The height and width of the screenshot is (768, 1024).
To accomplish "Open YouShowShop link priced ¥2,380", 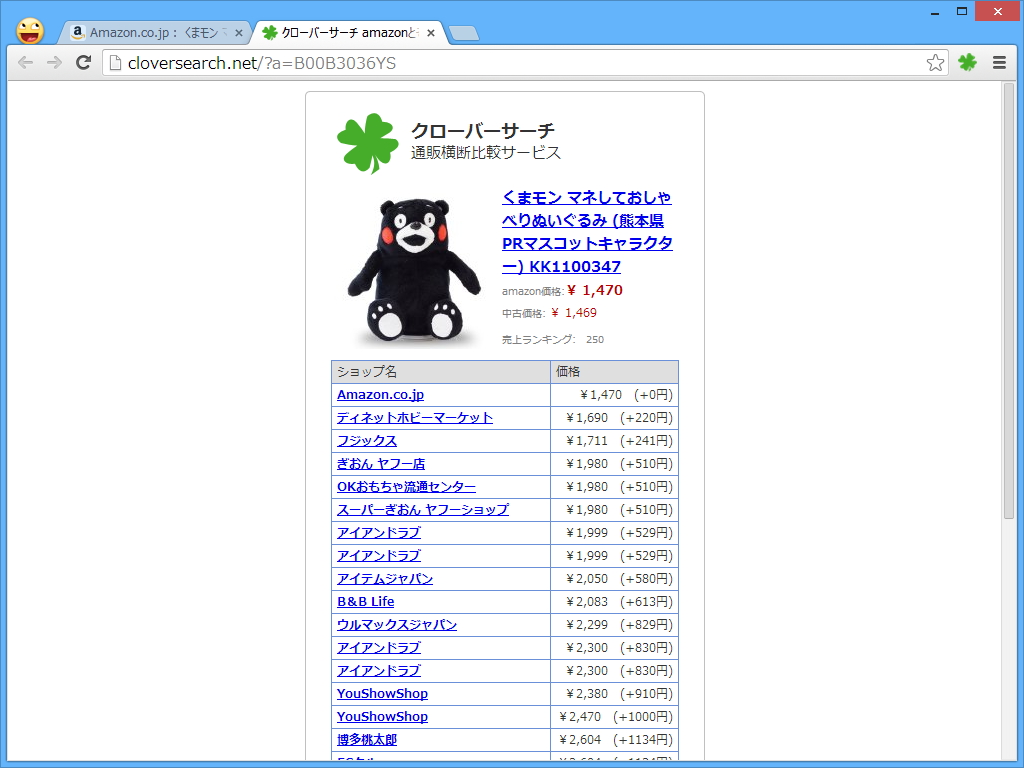I will (x=382, y=694).
